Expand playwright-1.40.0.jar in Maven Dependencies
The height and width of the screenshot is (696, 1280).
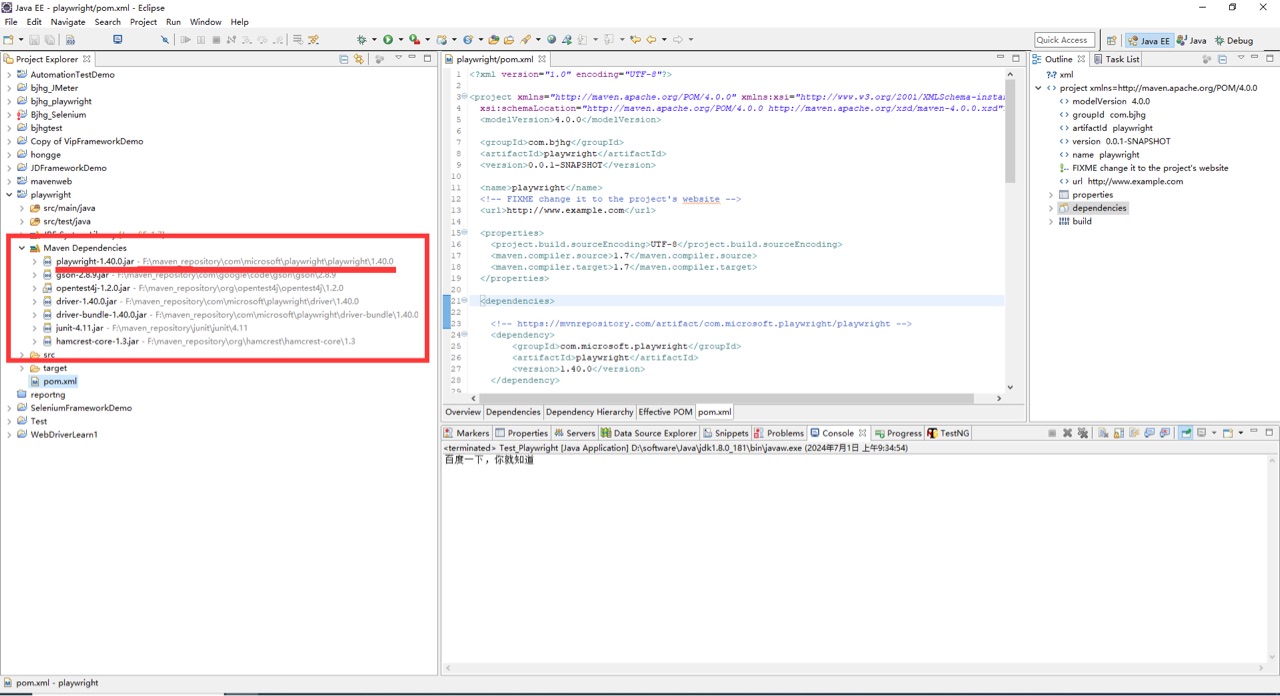(x=35, y=261)
